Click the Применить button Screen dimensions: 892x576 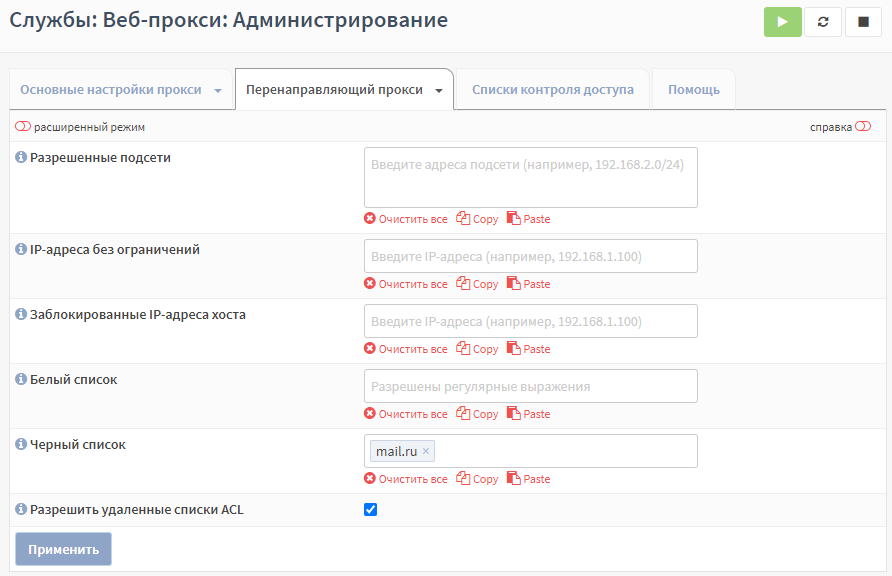click(63, 549)
